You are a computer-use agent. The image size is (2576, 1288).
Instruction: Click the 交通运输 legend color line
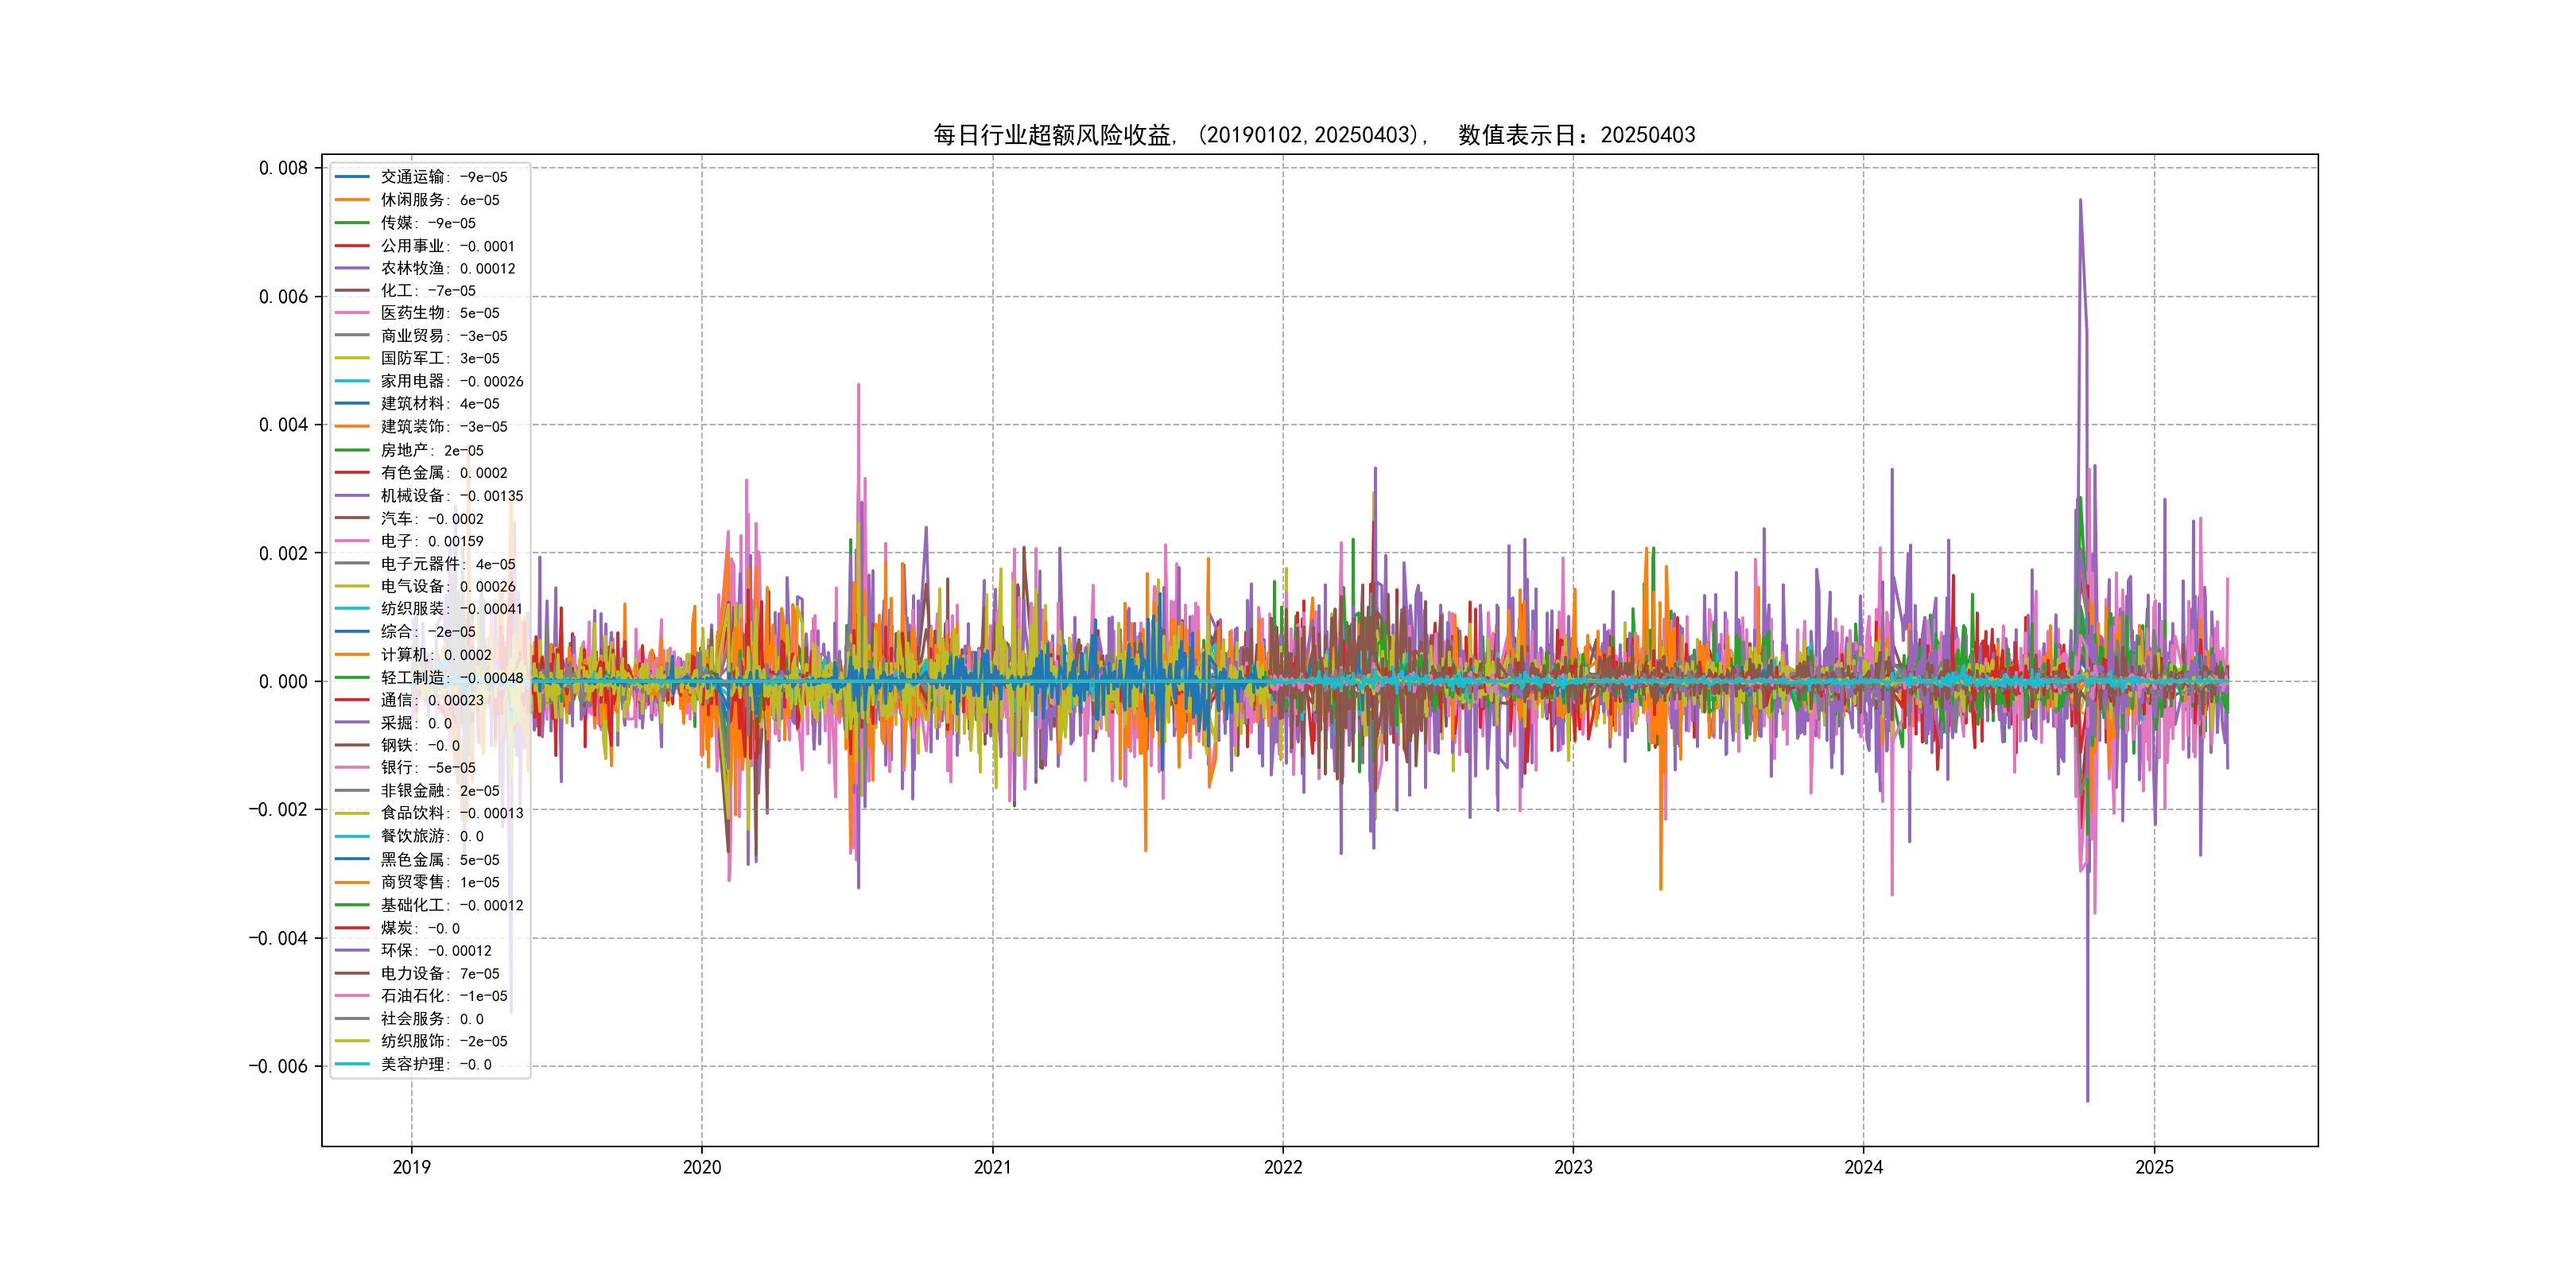click(x=352, y=177)
